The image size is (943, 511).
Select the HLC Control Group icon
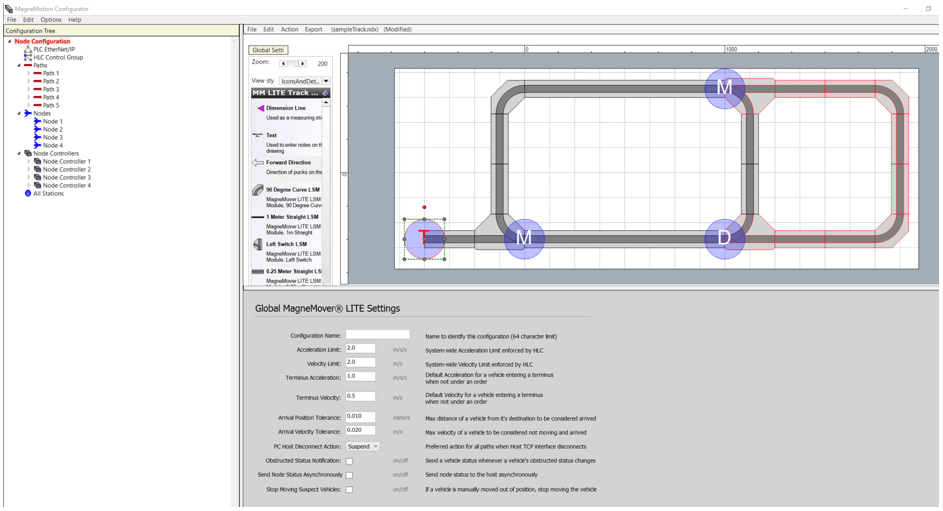[28, 57]
